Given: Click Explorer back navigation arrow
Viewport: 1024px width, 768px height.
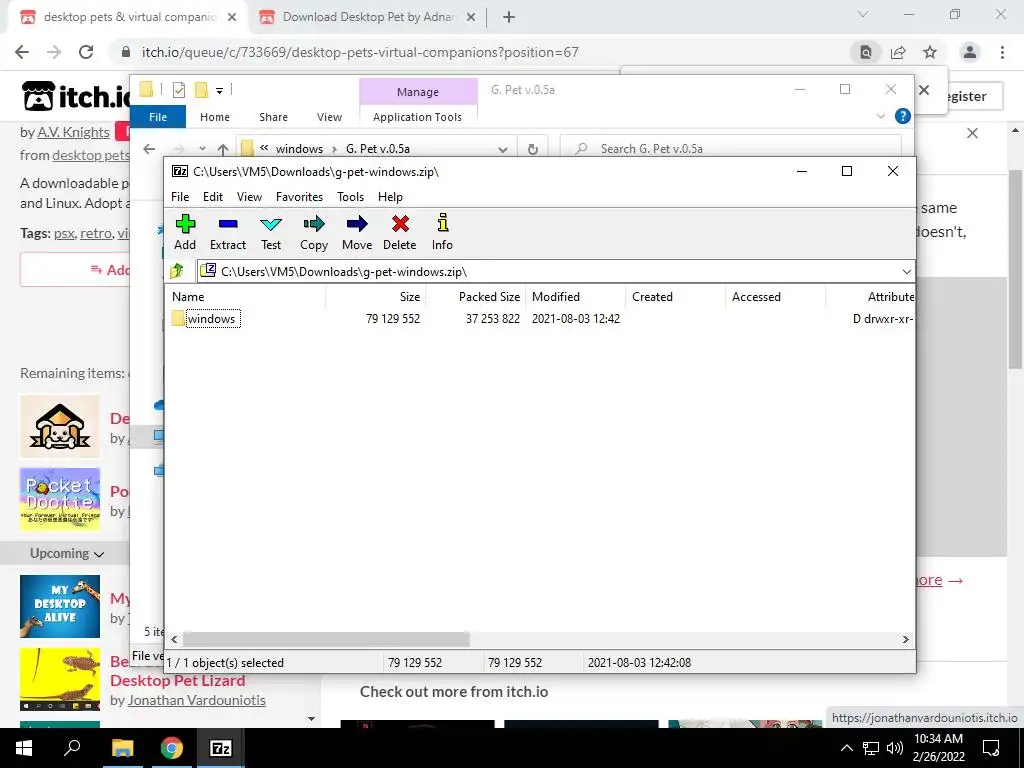Looking at the screenshot, I should coord(150,149).
